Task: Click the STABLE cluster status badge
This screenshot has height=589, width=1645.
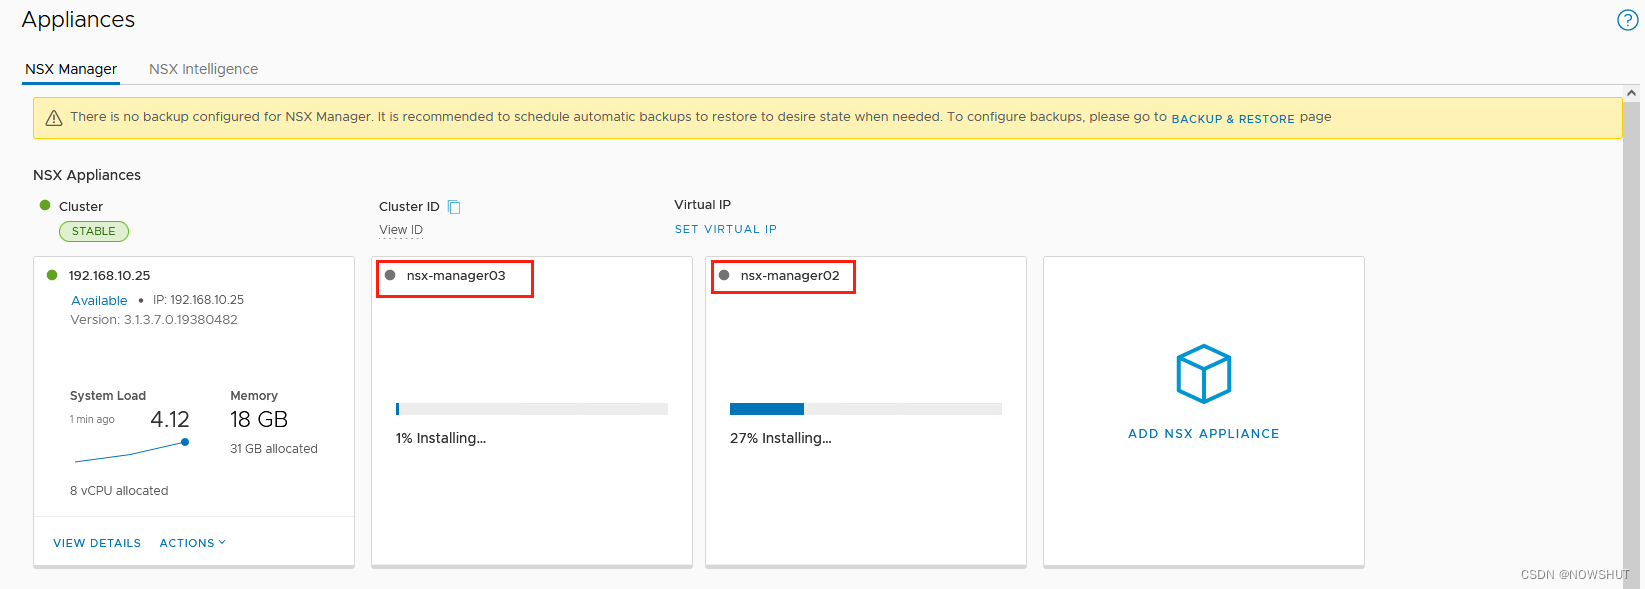Action: click(94, 231)
